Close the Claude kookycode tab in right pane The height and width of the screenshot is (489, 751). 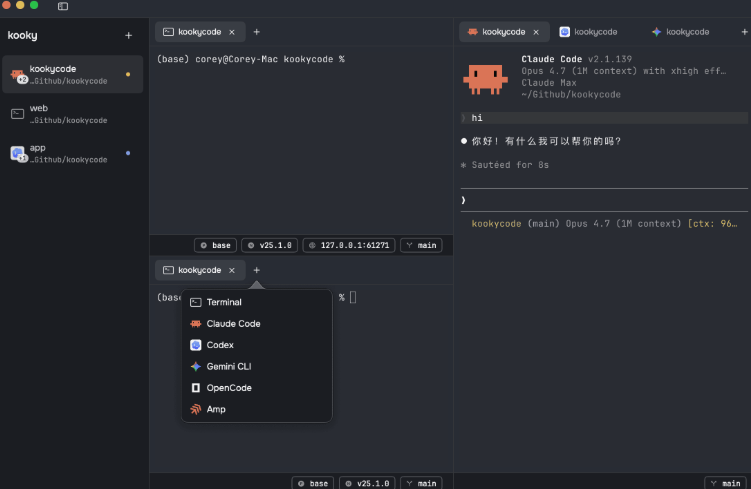[536, 32]
